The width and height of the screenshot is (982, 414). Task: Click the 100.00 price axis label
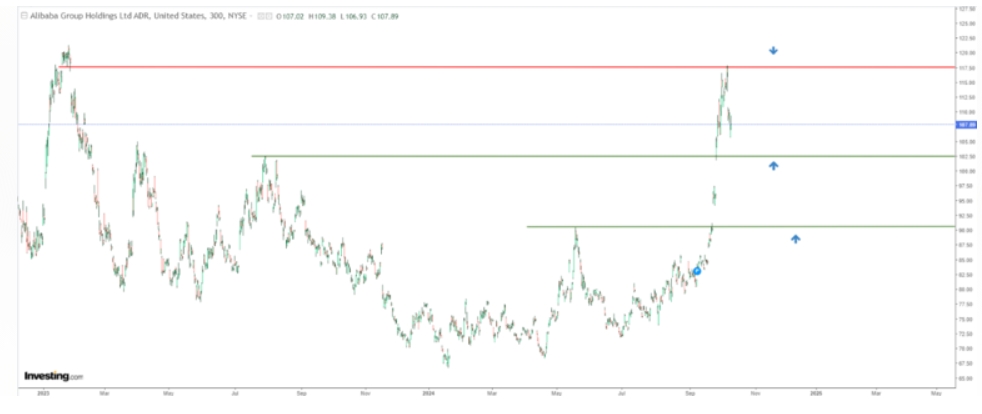click(x=968, y=171)
